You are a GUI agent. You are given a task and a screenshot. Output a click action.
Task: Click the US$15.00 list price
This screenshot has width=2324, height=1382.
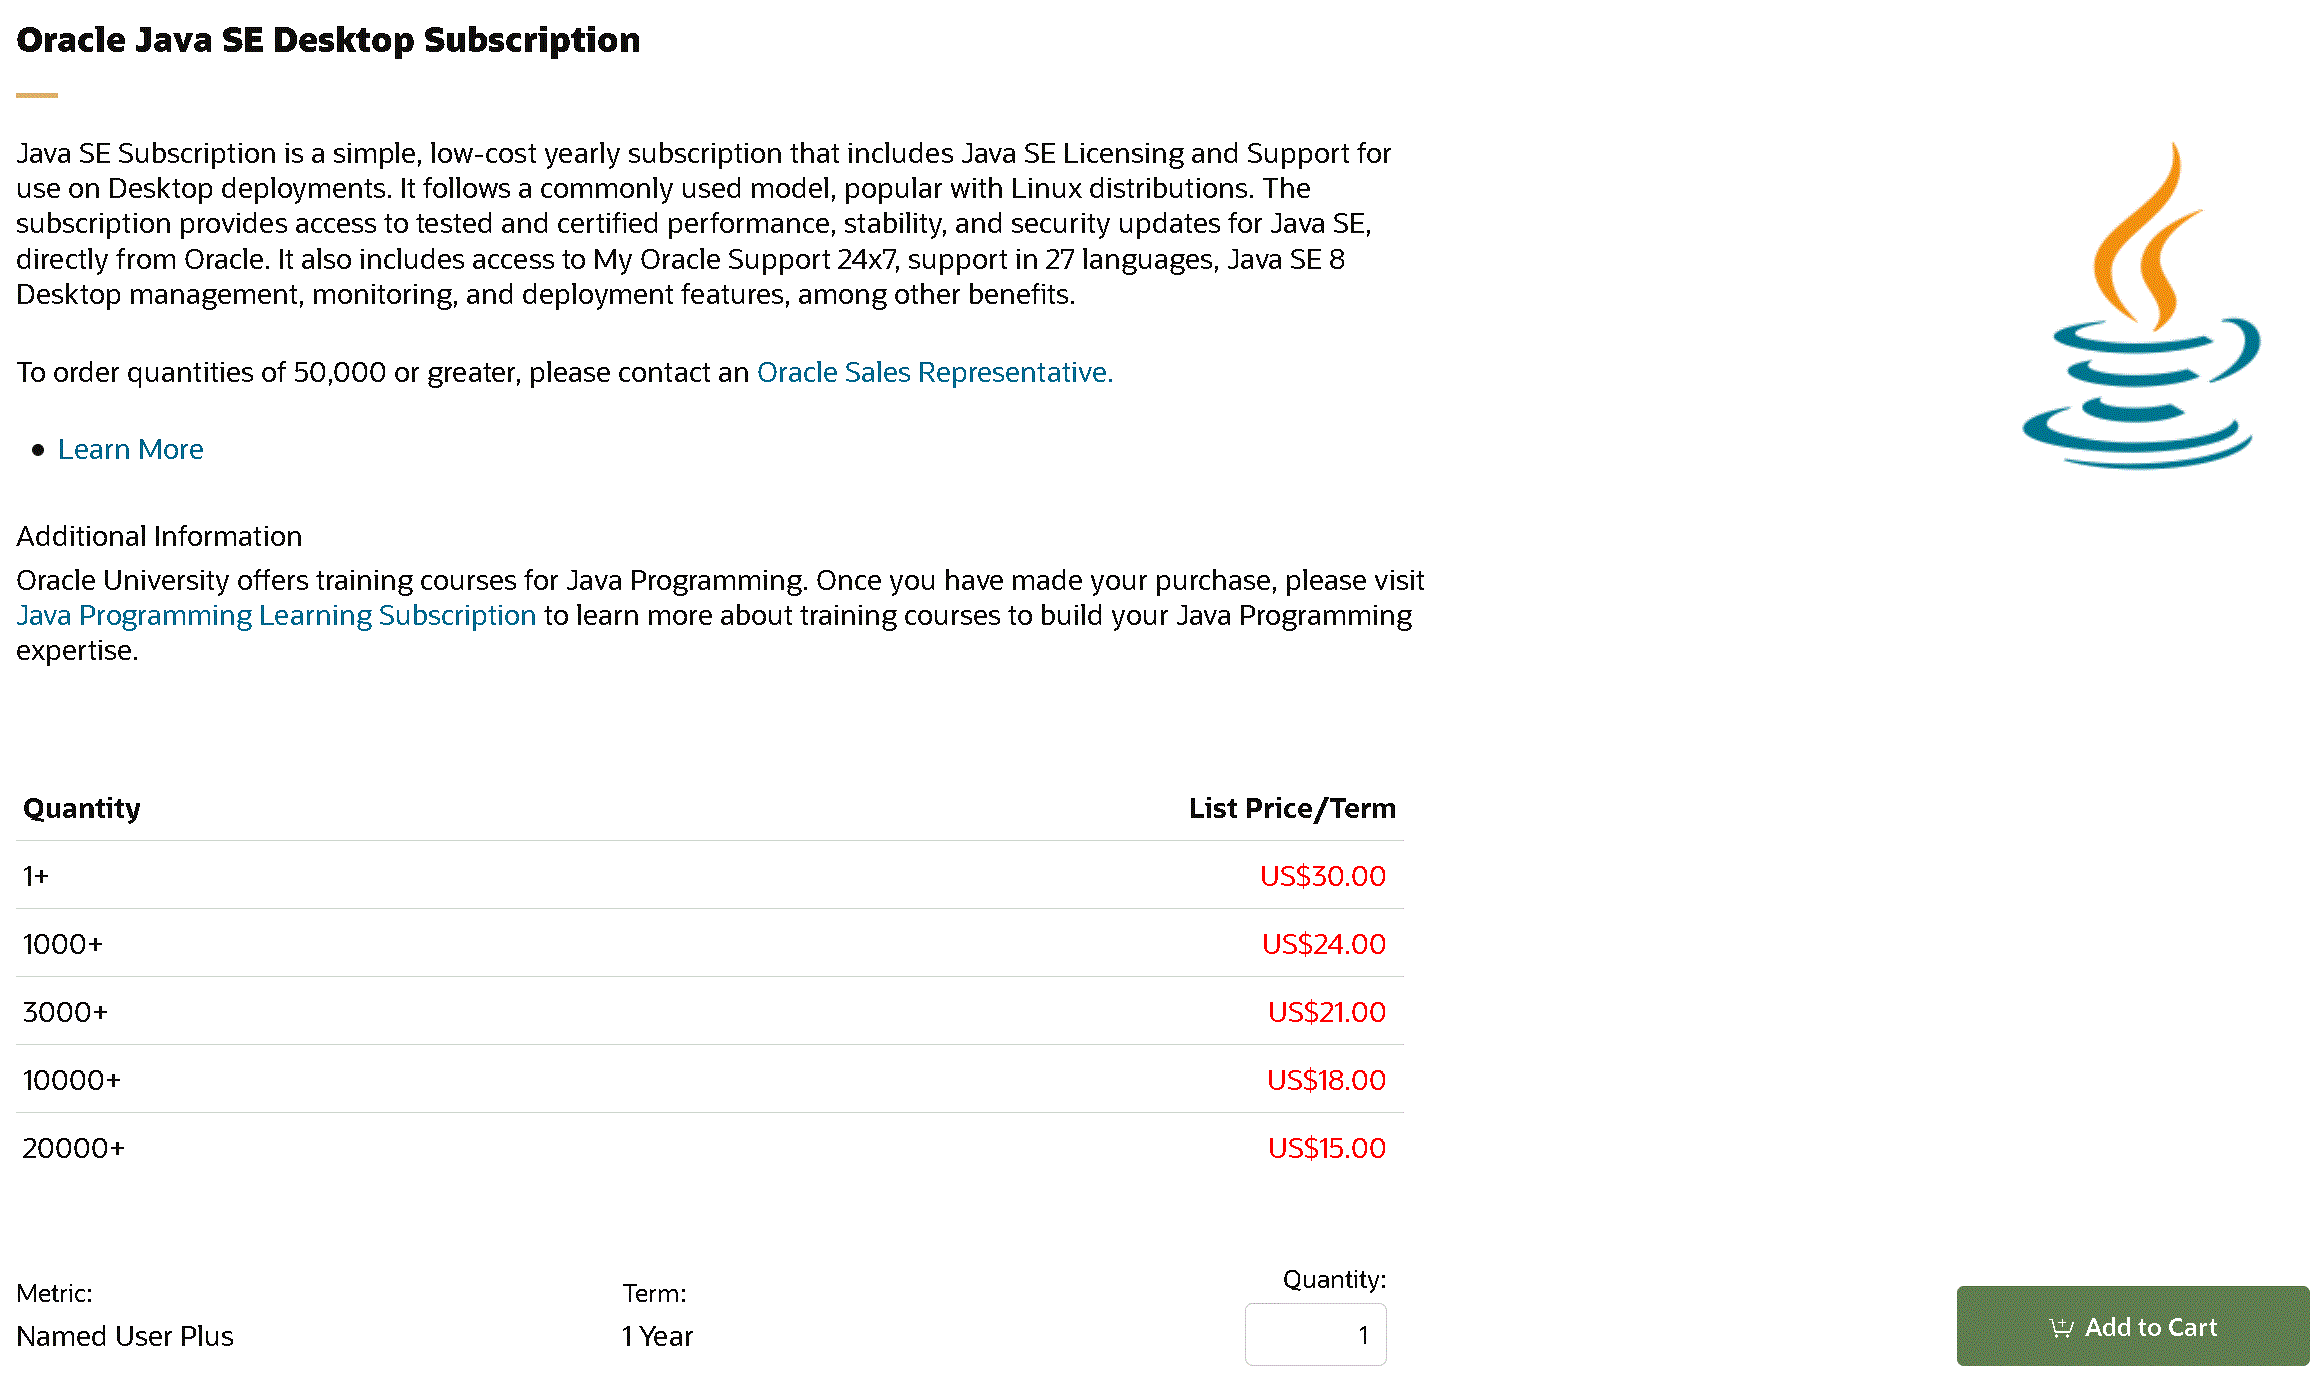pyautogui.click(x=1326, y=1148)
